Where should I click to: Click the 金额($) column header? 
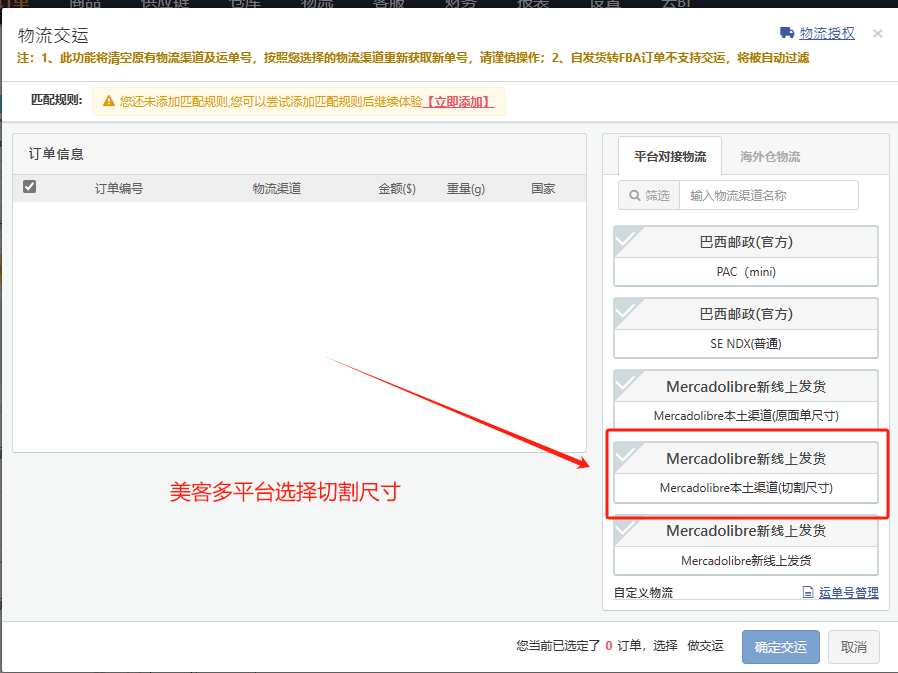[x=397, y=188]
